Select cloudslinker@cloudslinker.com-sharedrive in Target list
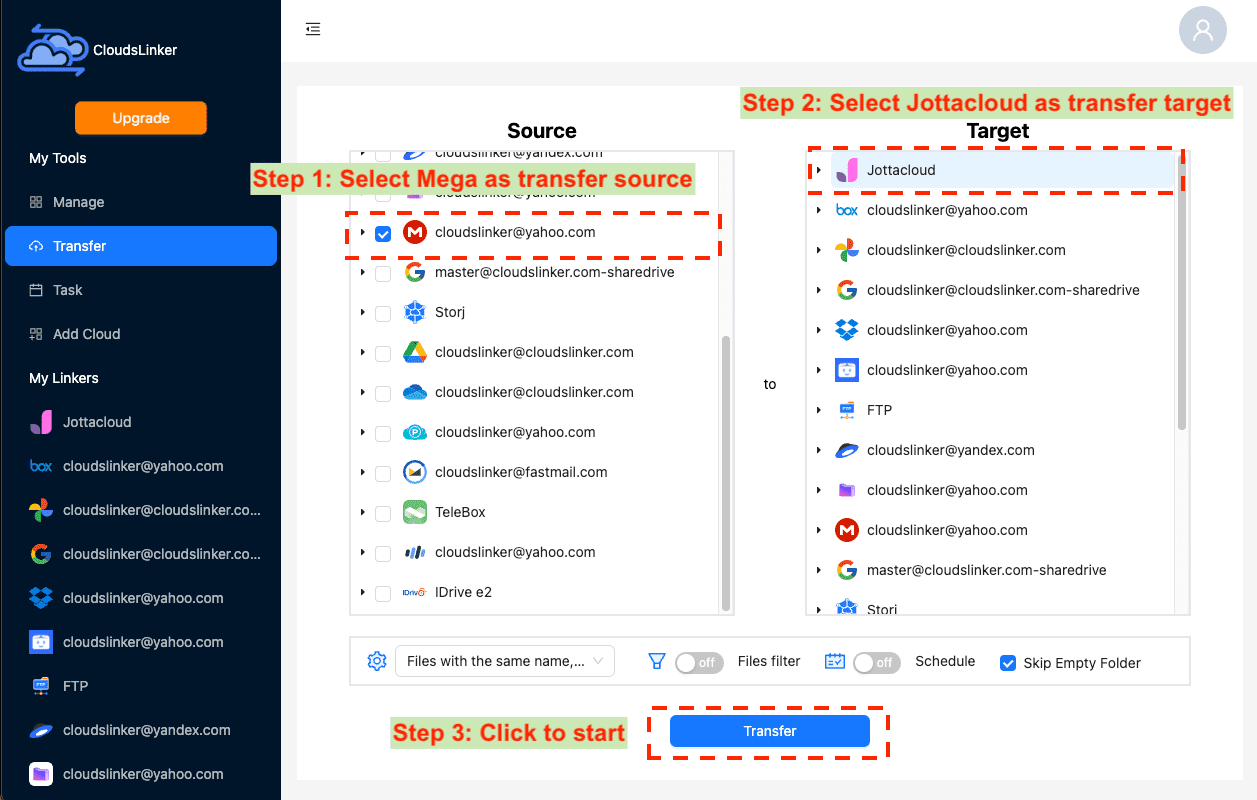The height and width of the screenshot is (800, 1257). click(1003, 290)
